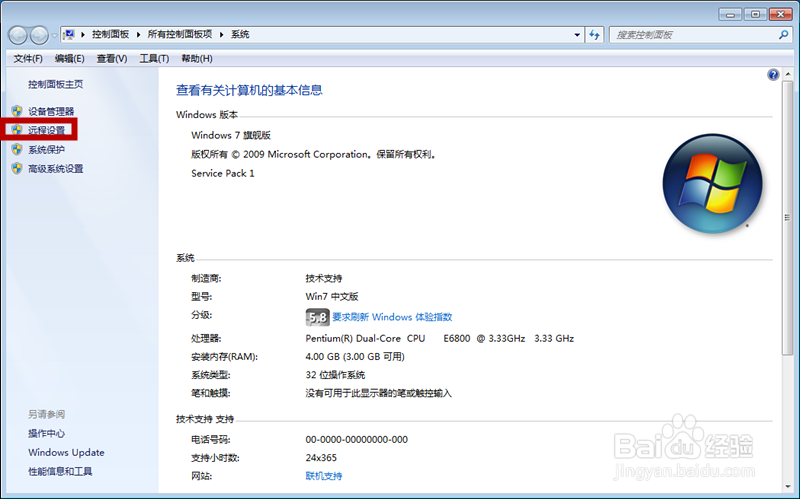Open the recent pages dropdown beside Forward
Viewport: 800px width, 499px height.
54,36
